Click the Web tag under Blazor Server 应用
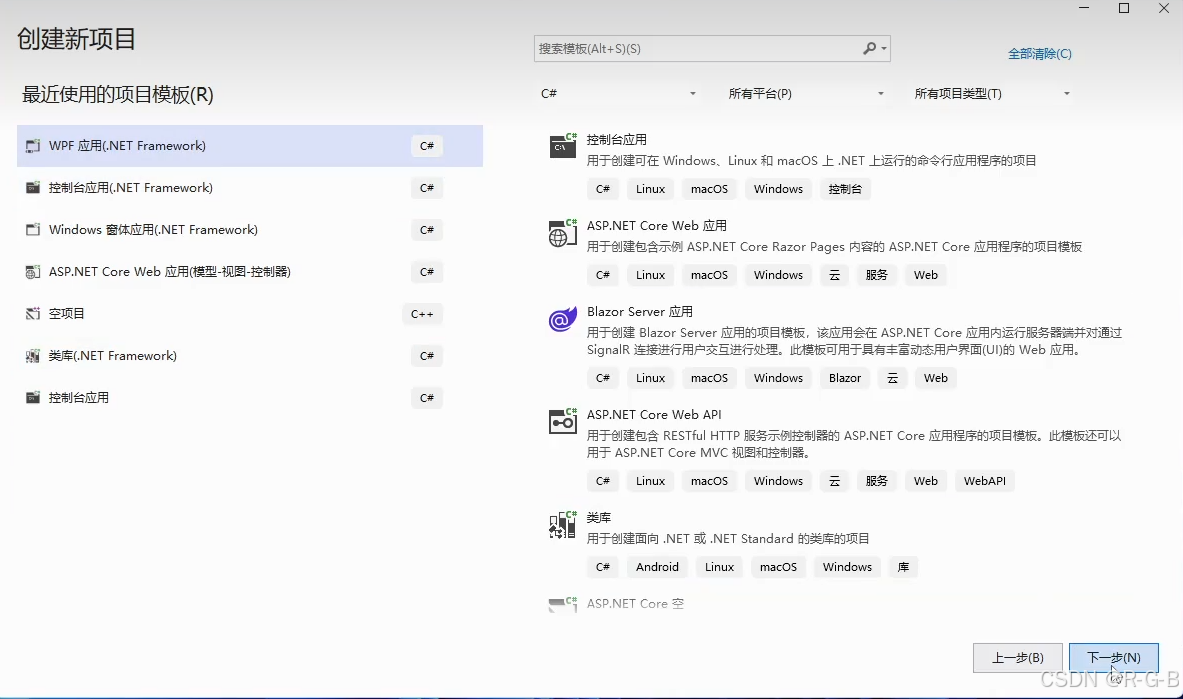The height and width of the screenshot is (699, 1183). point(936,378)
